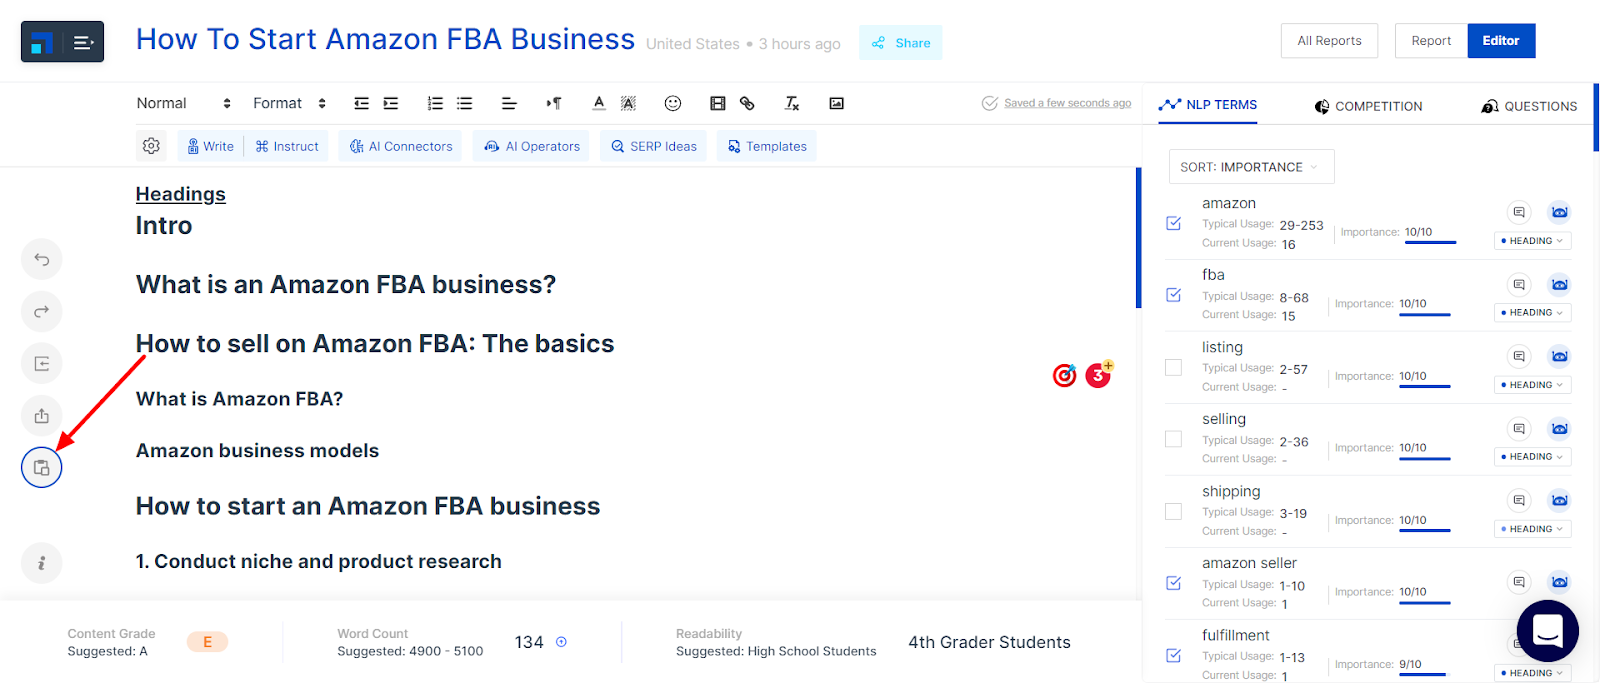Screen dimensions: 1600x683
Task: Check the shipping term checkbox
Action: (x=1174, y=511)
